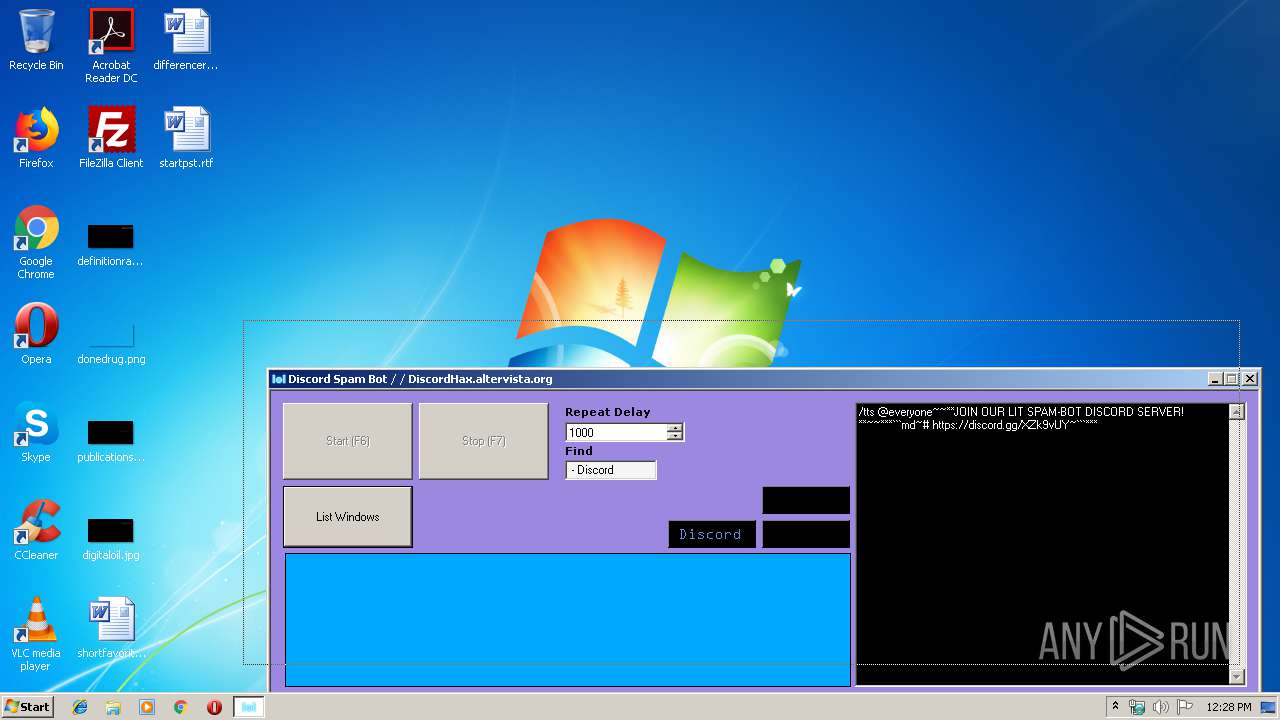Open the Recycle Bin desktop icon

[36, 40]
